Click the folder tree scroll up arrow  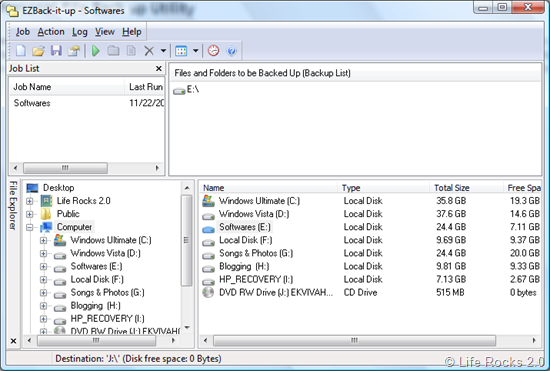(187, 188)
